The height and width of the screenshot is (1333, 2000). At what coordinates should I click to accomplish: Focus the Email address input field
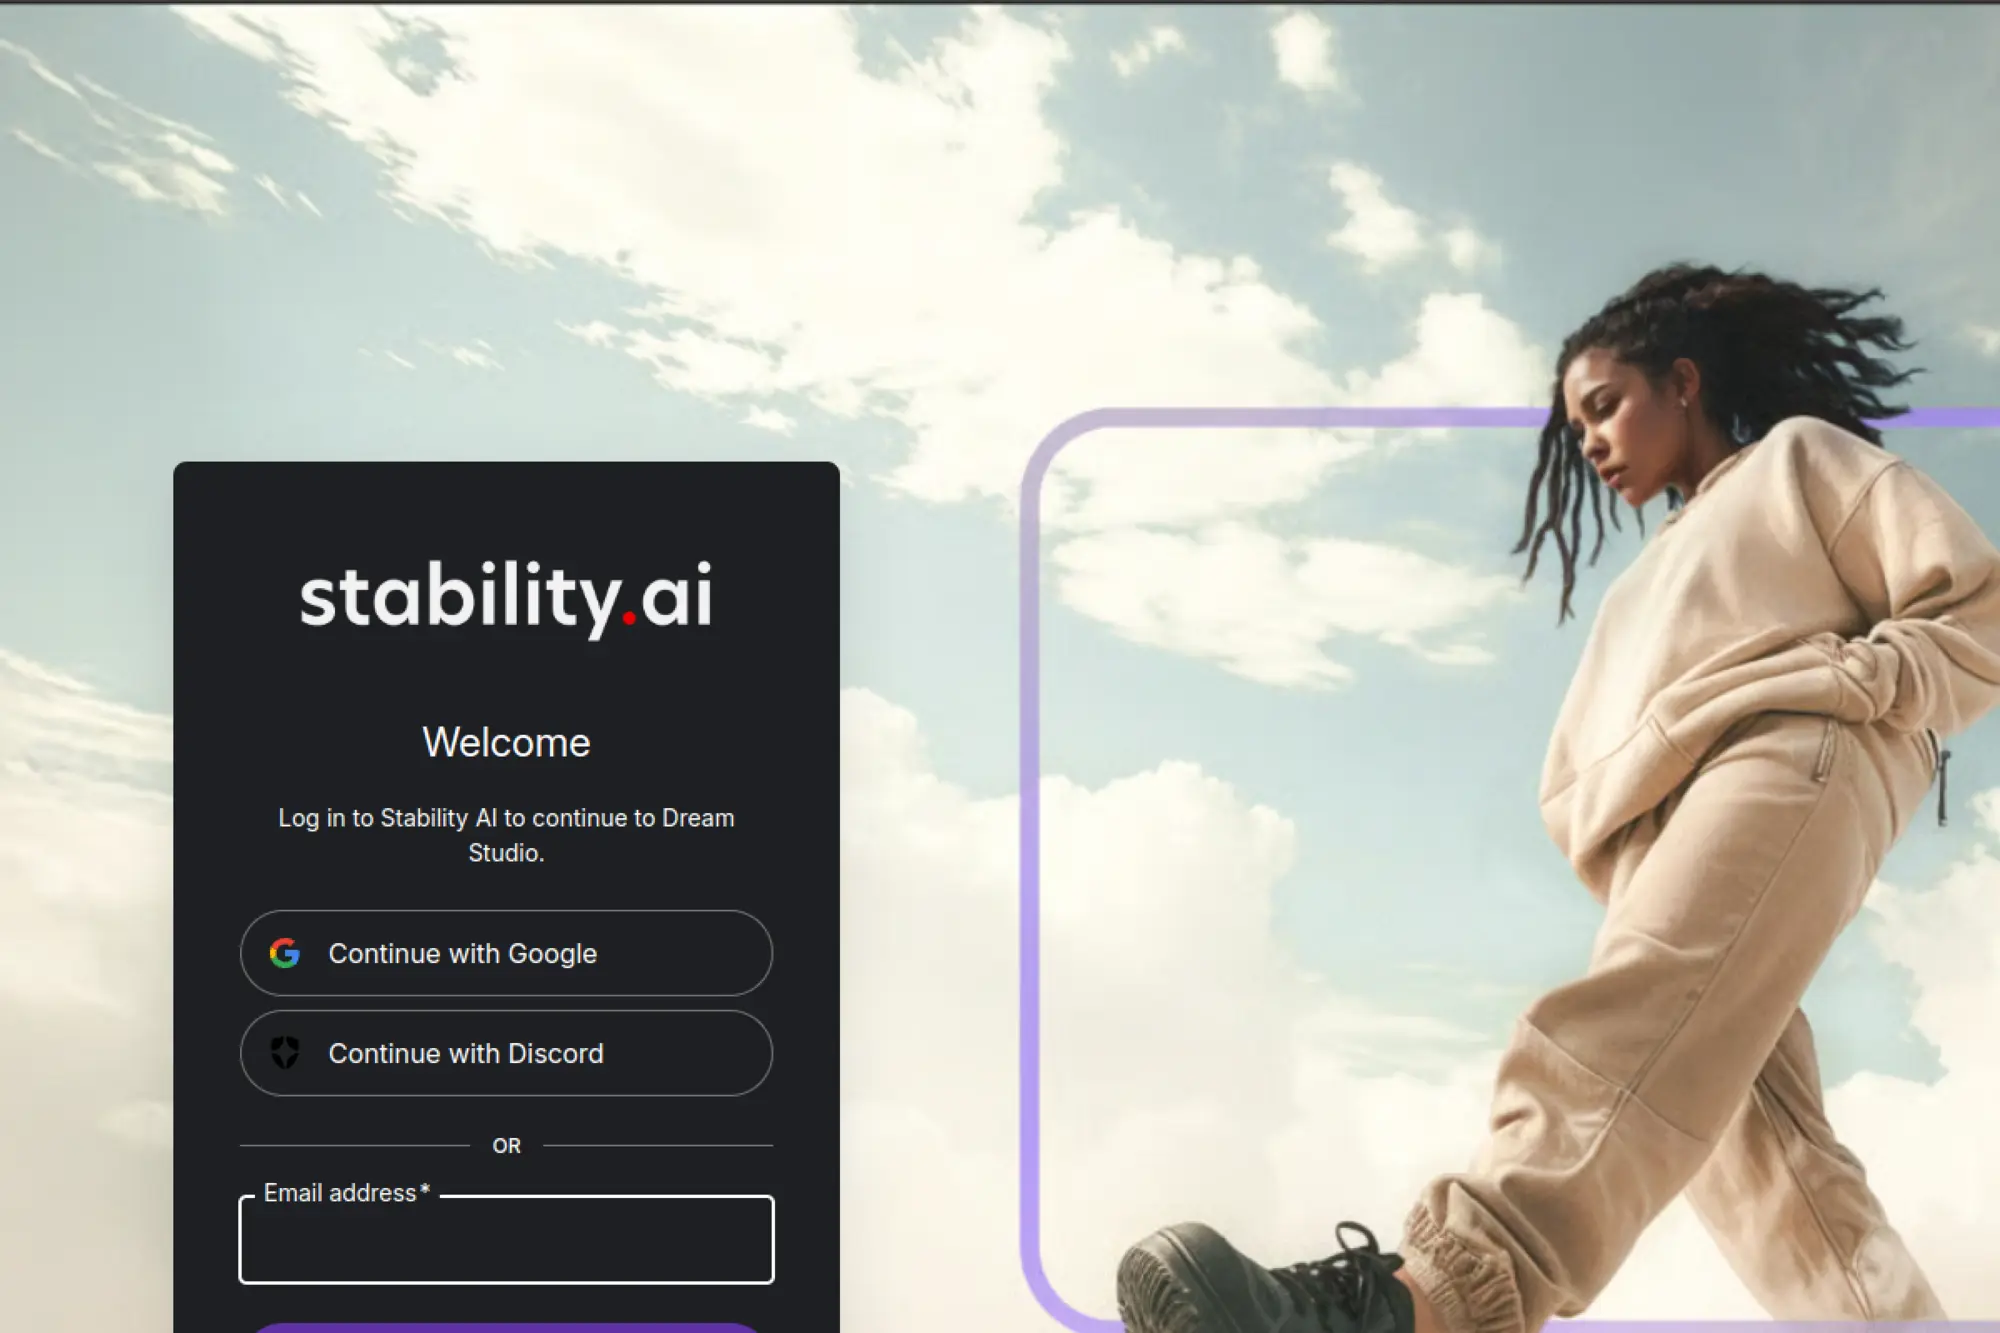(x=506, y=1240)
